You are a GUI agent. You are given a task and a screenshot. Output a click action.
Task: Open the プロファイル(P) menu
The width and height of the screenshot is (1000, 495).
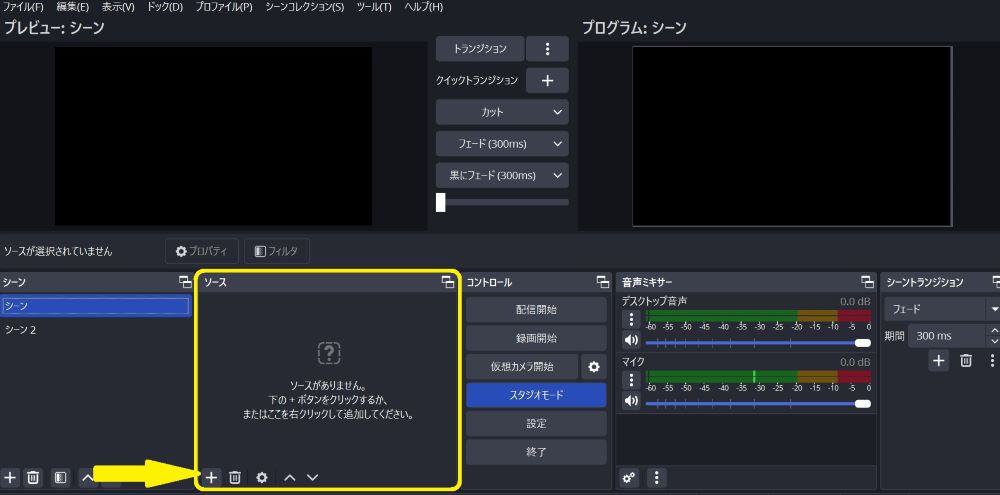tap(223, 7)
